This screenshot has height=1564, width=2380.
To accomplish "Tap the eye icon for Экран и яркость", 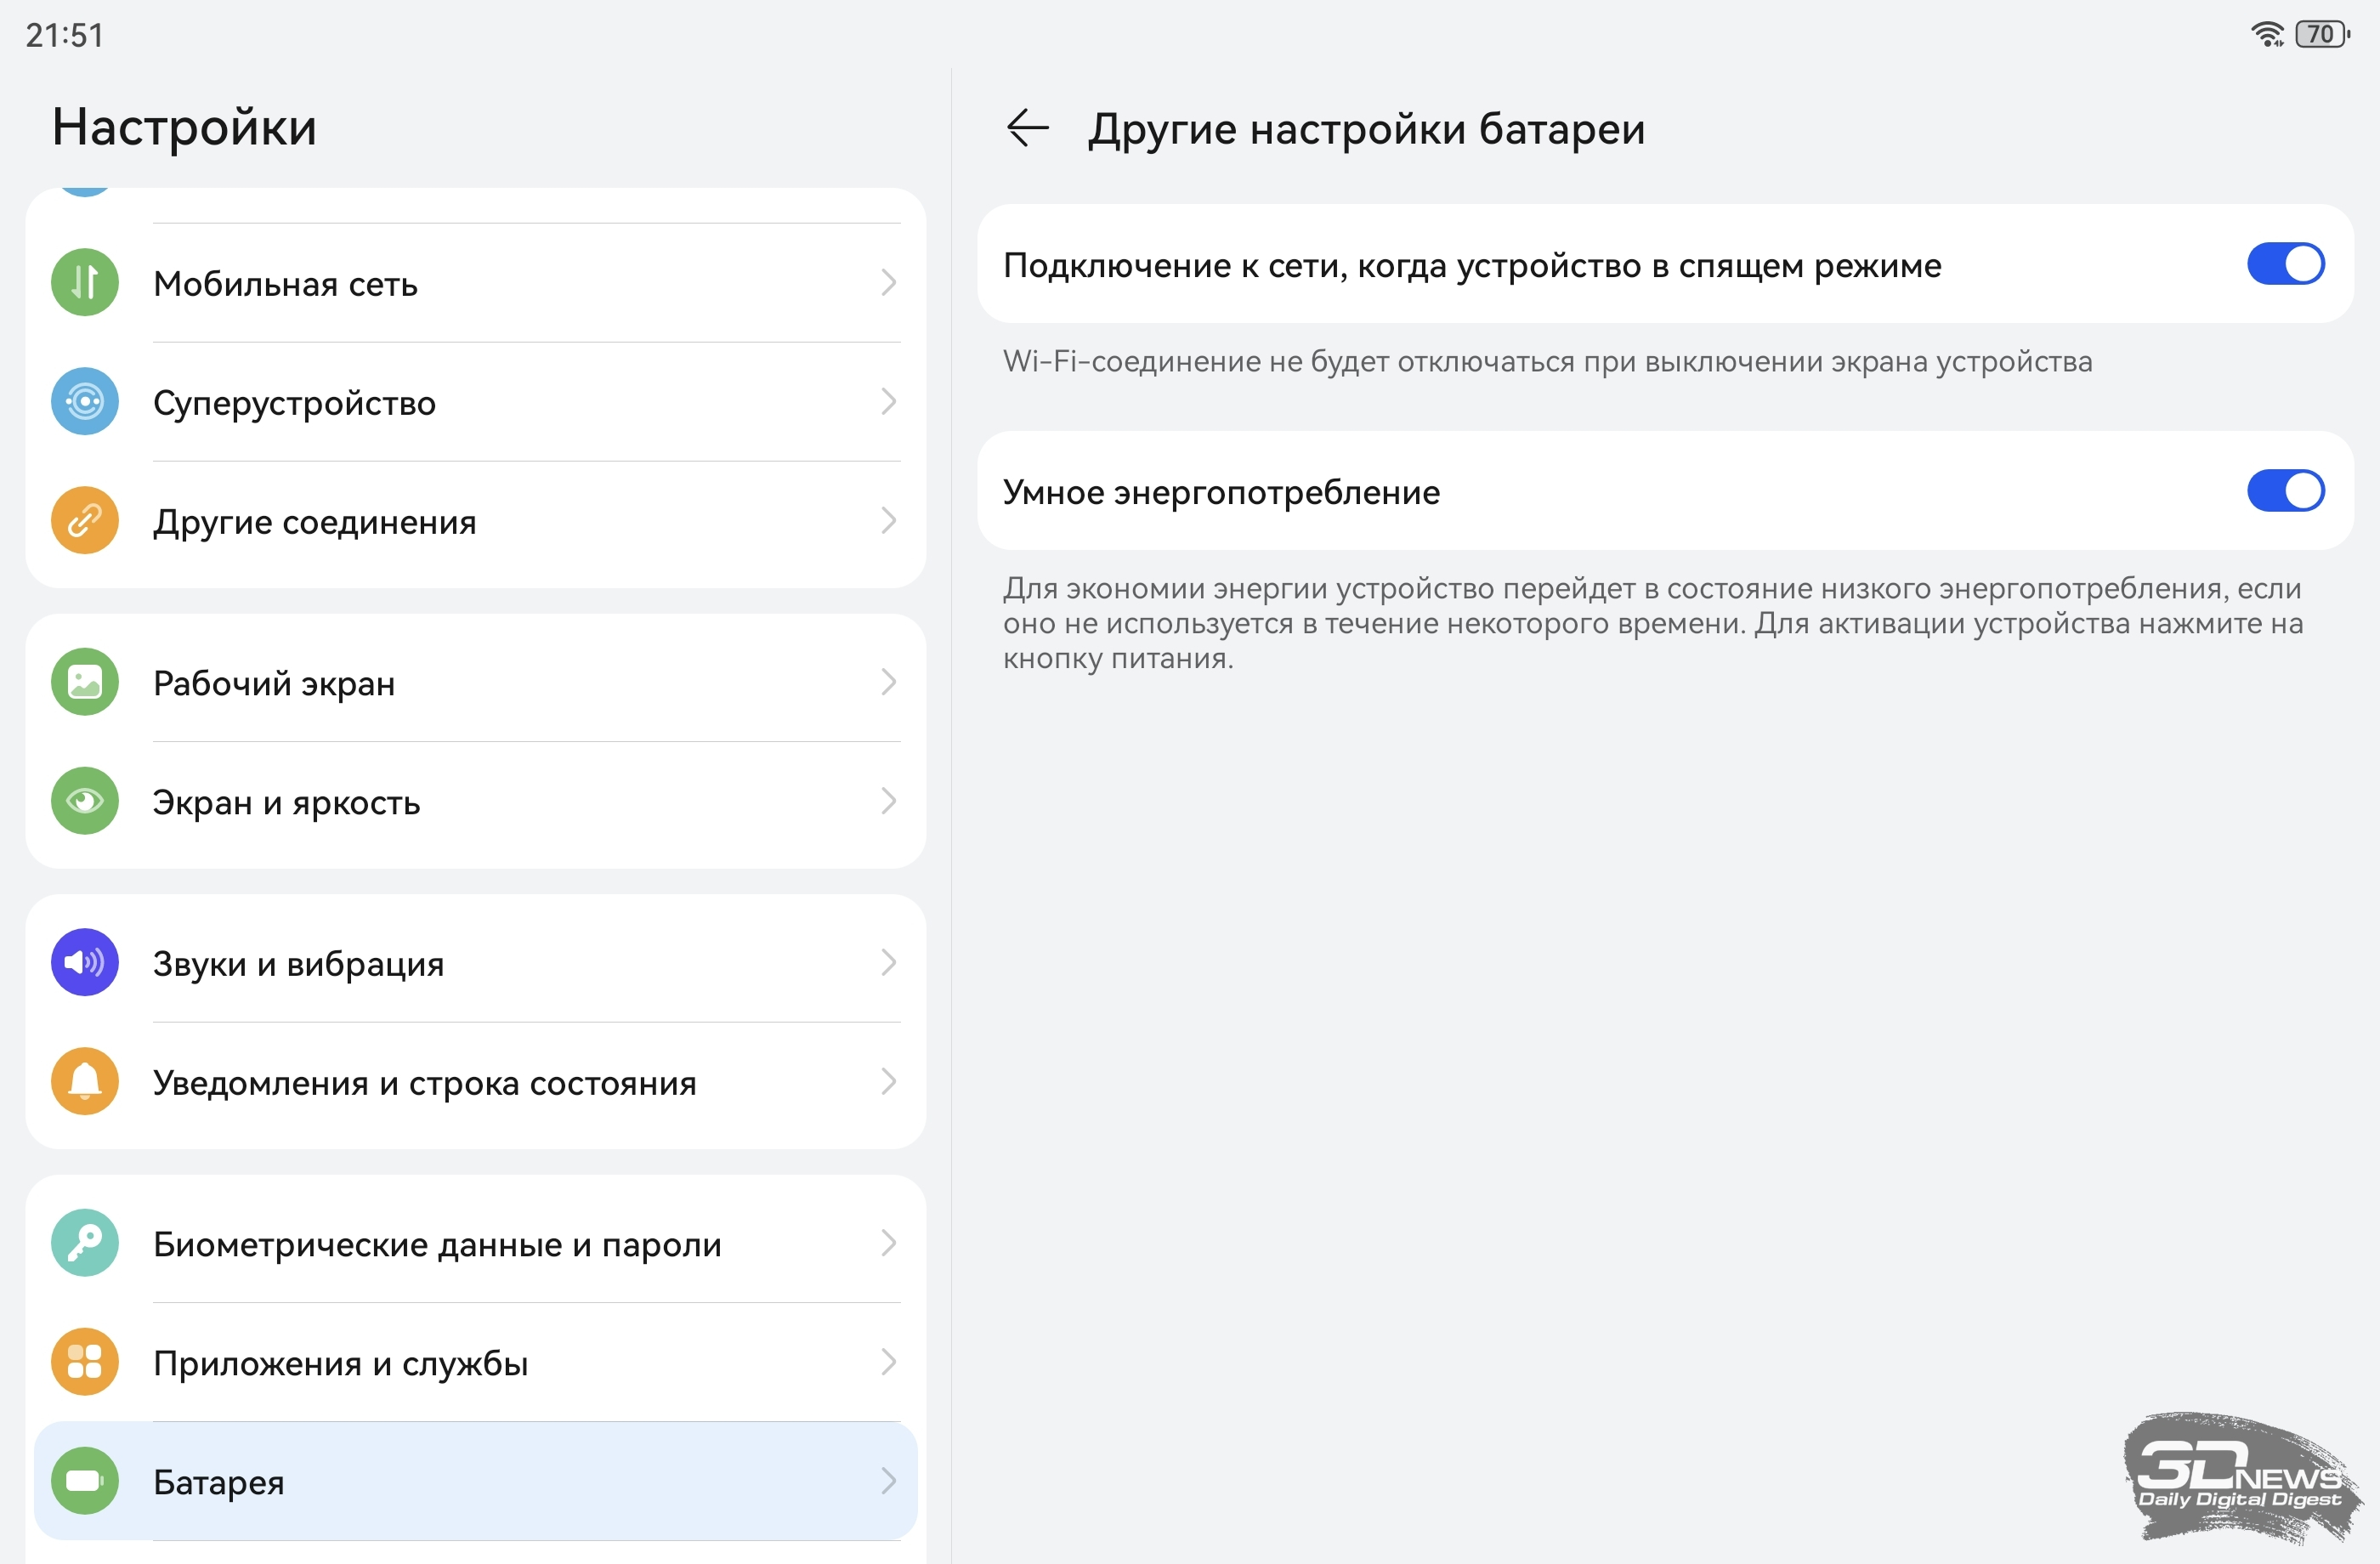I will 85,801.
